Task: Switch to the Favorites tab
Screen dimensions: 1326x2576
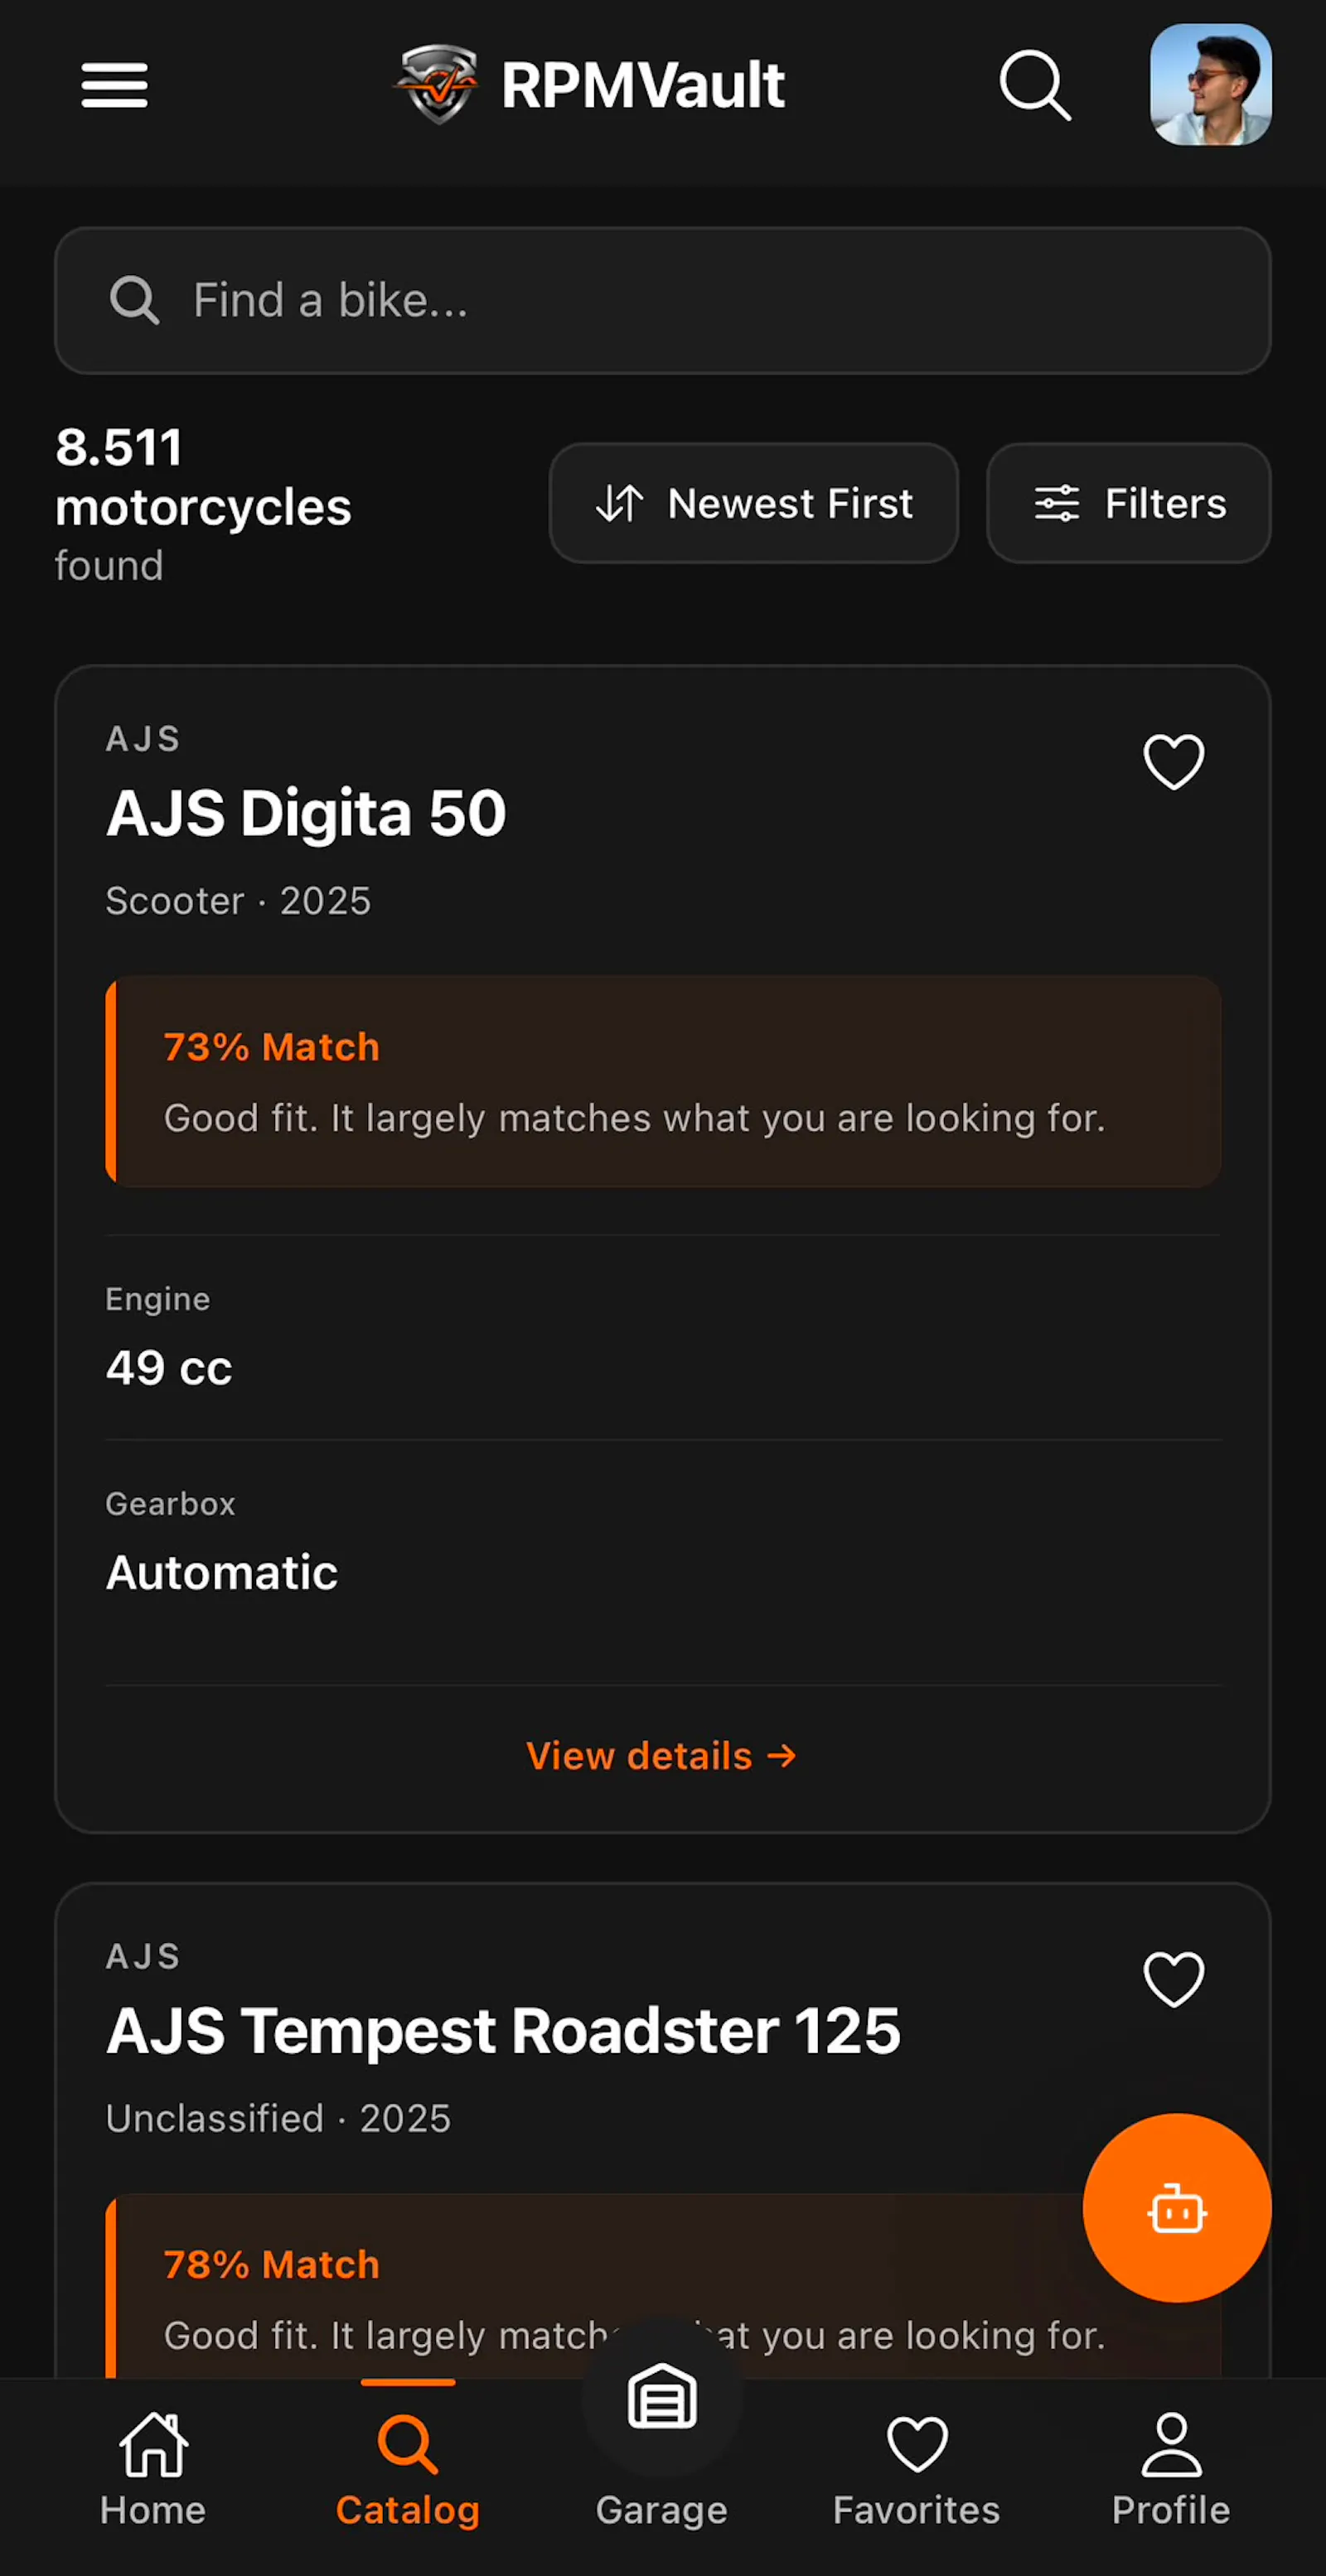Action: coord(916,2470)
